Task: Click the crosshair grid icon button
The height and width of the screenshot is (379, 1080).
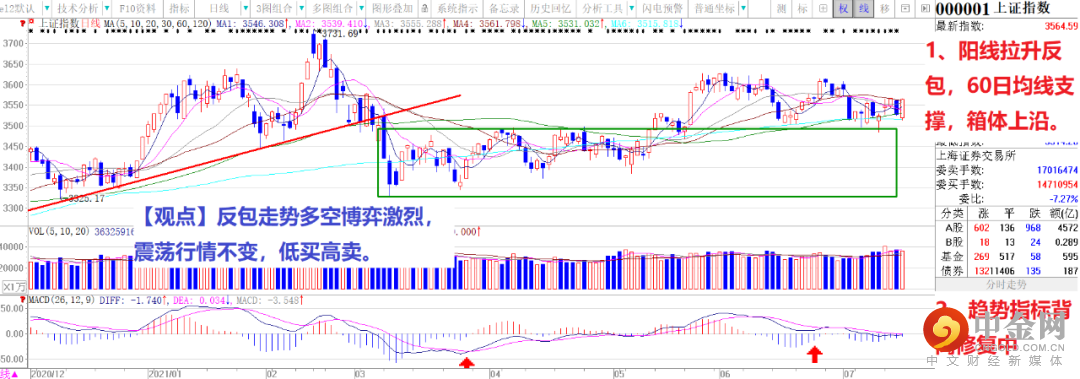Action: [x=822, y=8]
